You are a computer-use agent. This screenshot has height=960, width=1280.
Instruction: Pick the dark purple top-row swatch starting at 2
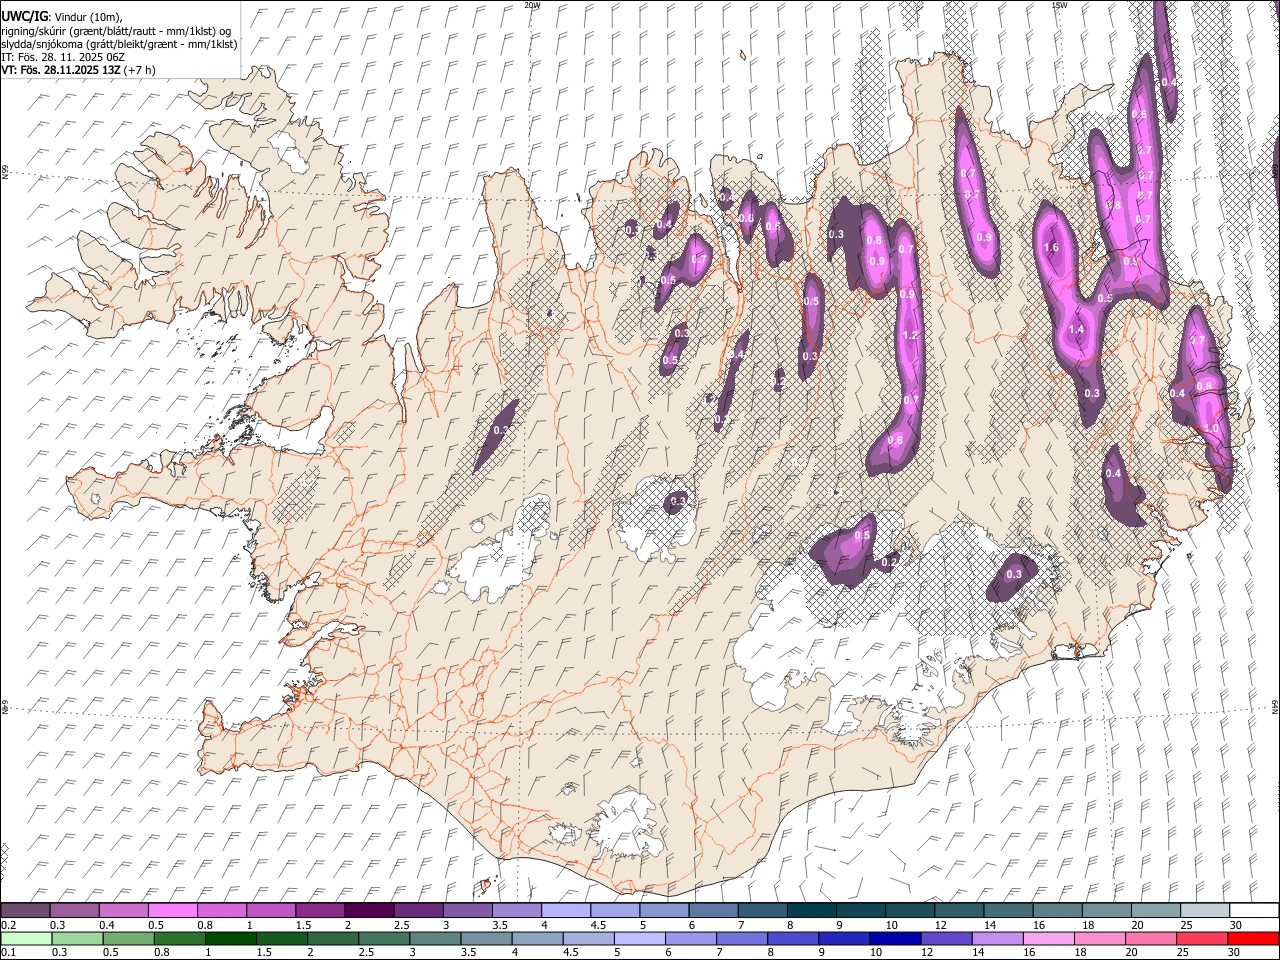click(x=368, y=911)
